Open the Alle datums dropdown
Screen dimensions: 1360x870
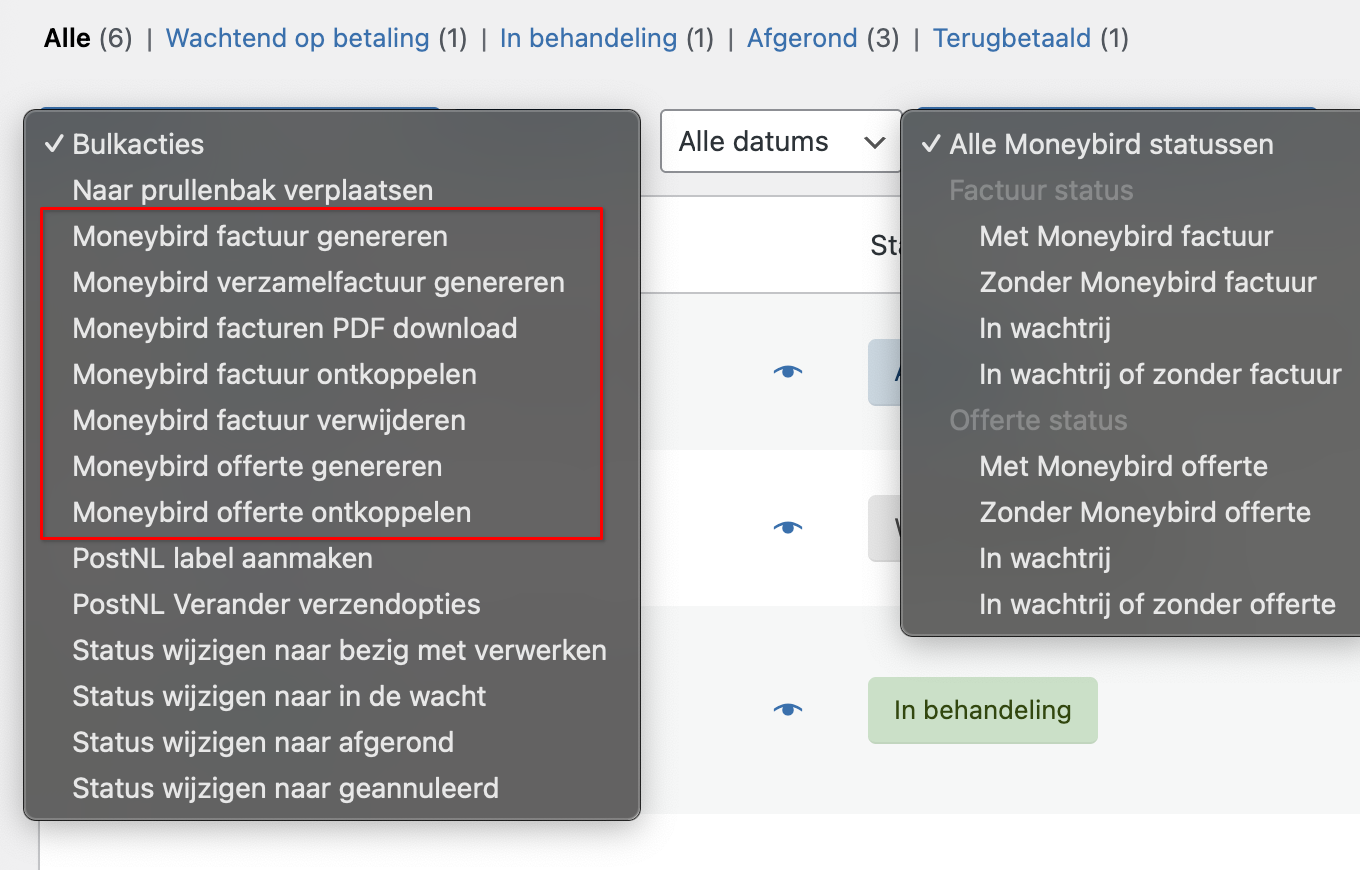click(779, 141)
